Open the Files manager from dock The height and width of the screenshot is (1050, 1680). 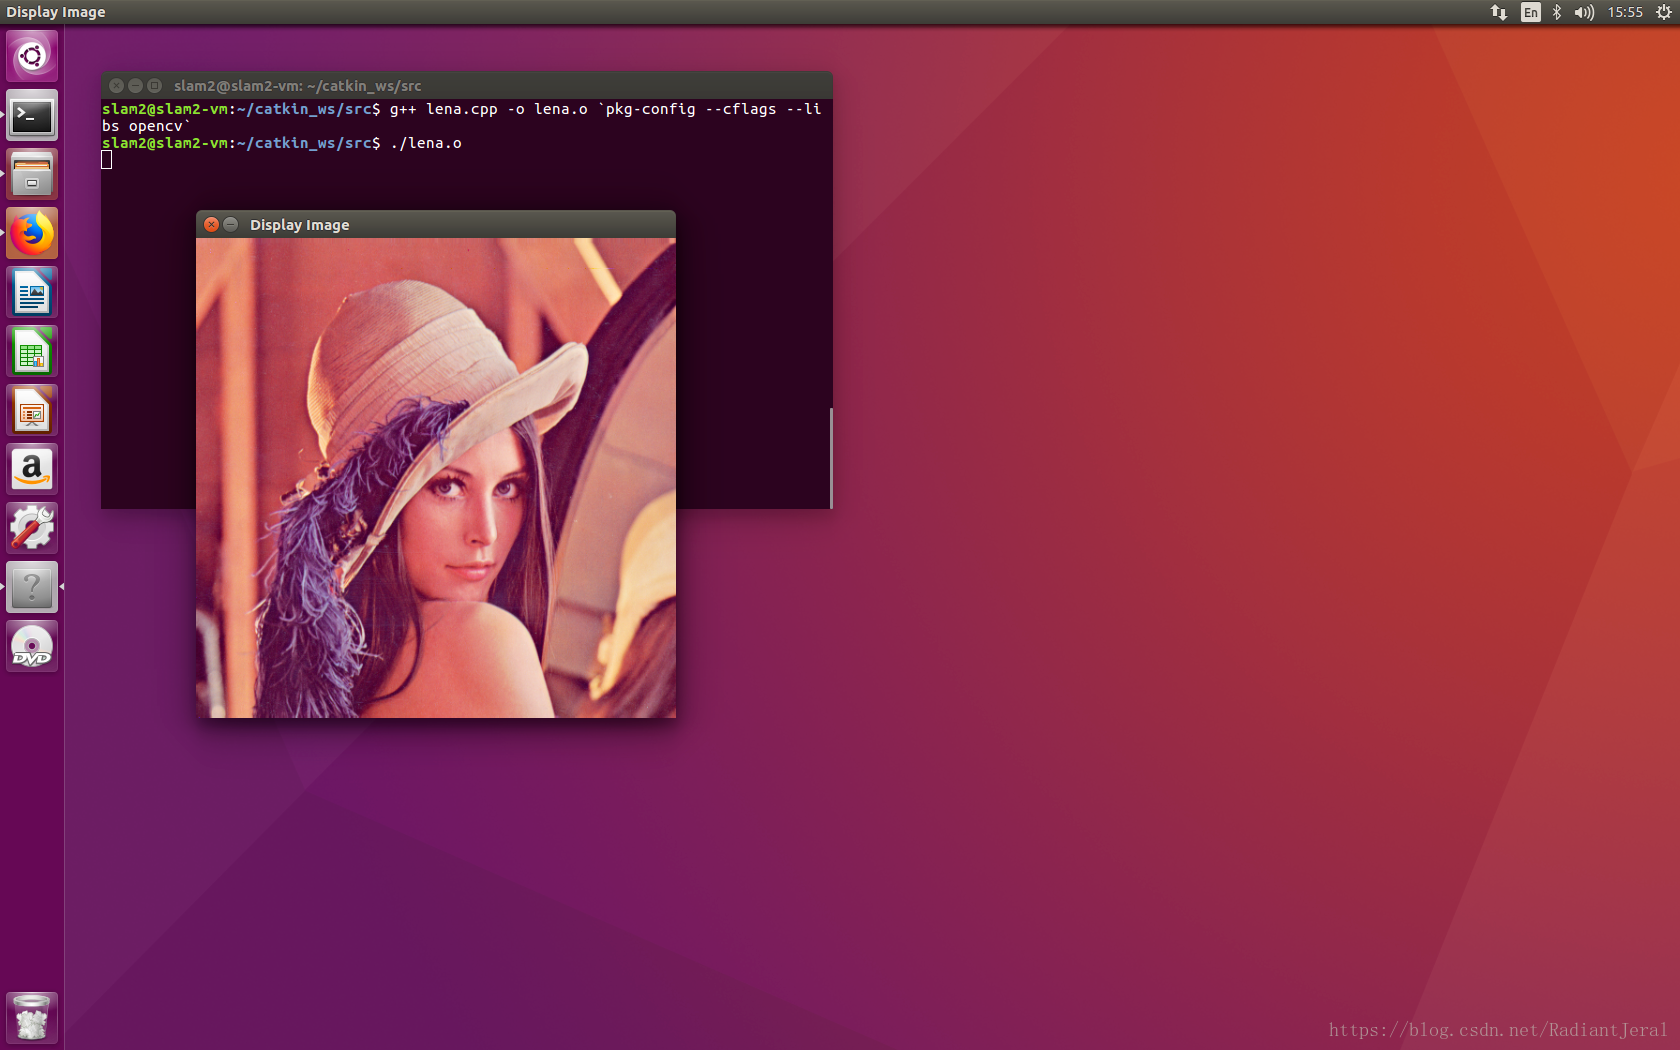(x=32, y=174)
